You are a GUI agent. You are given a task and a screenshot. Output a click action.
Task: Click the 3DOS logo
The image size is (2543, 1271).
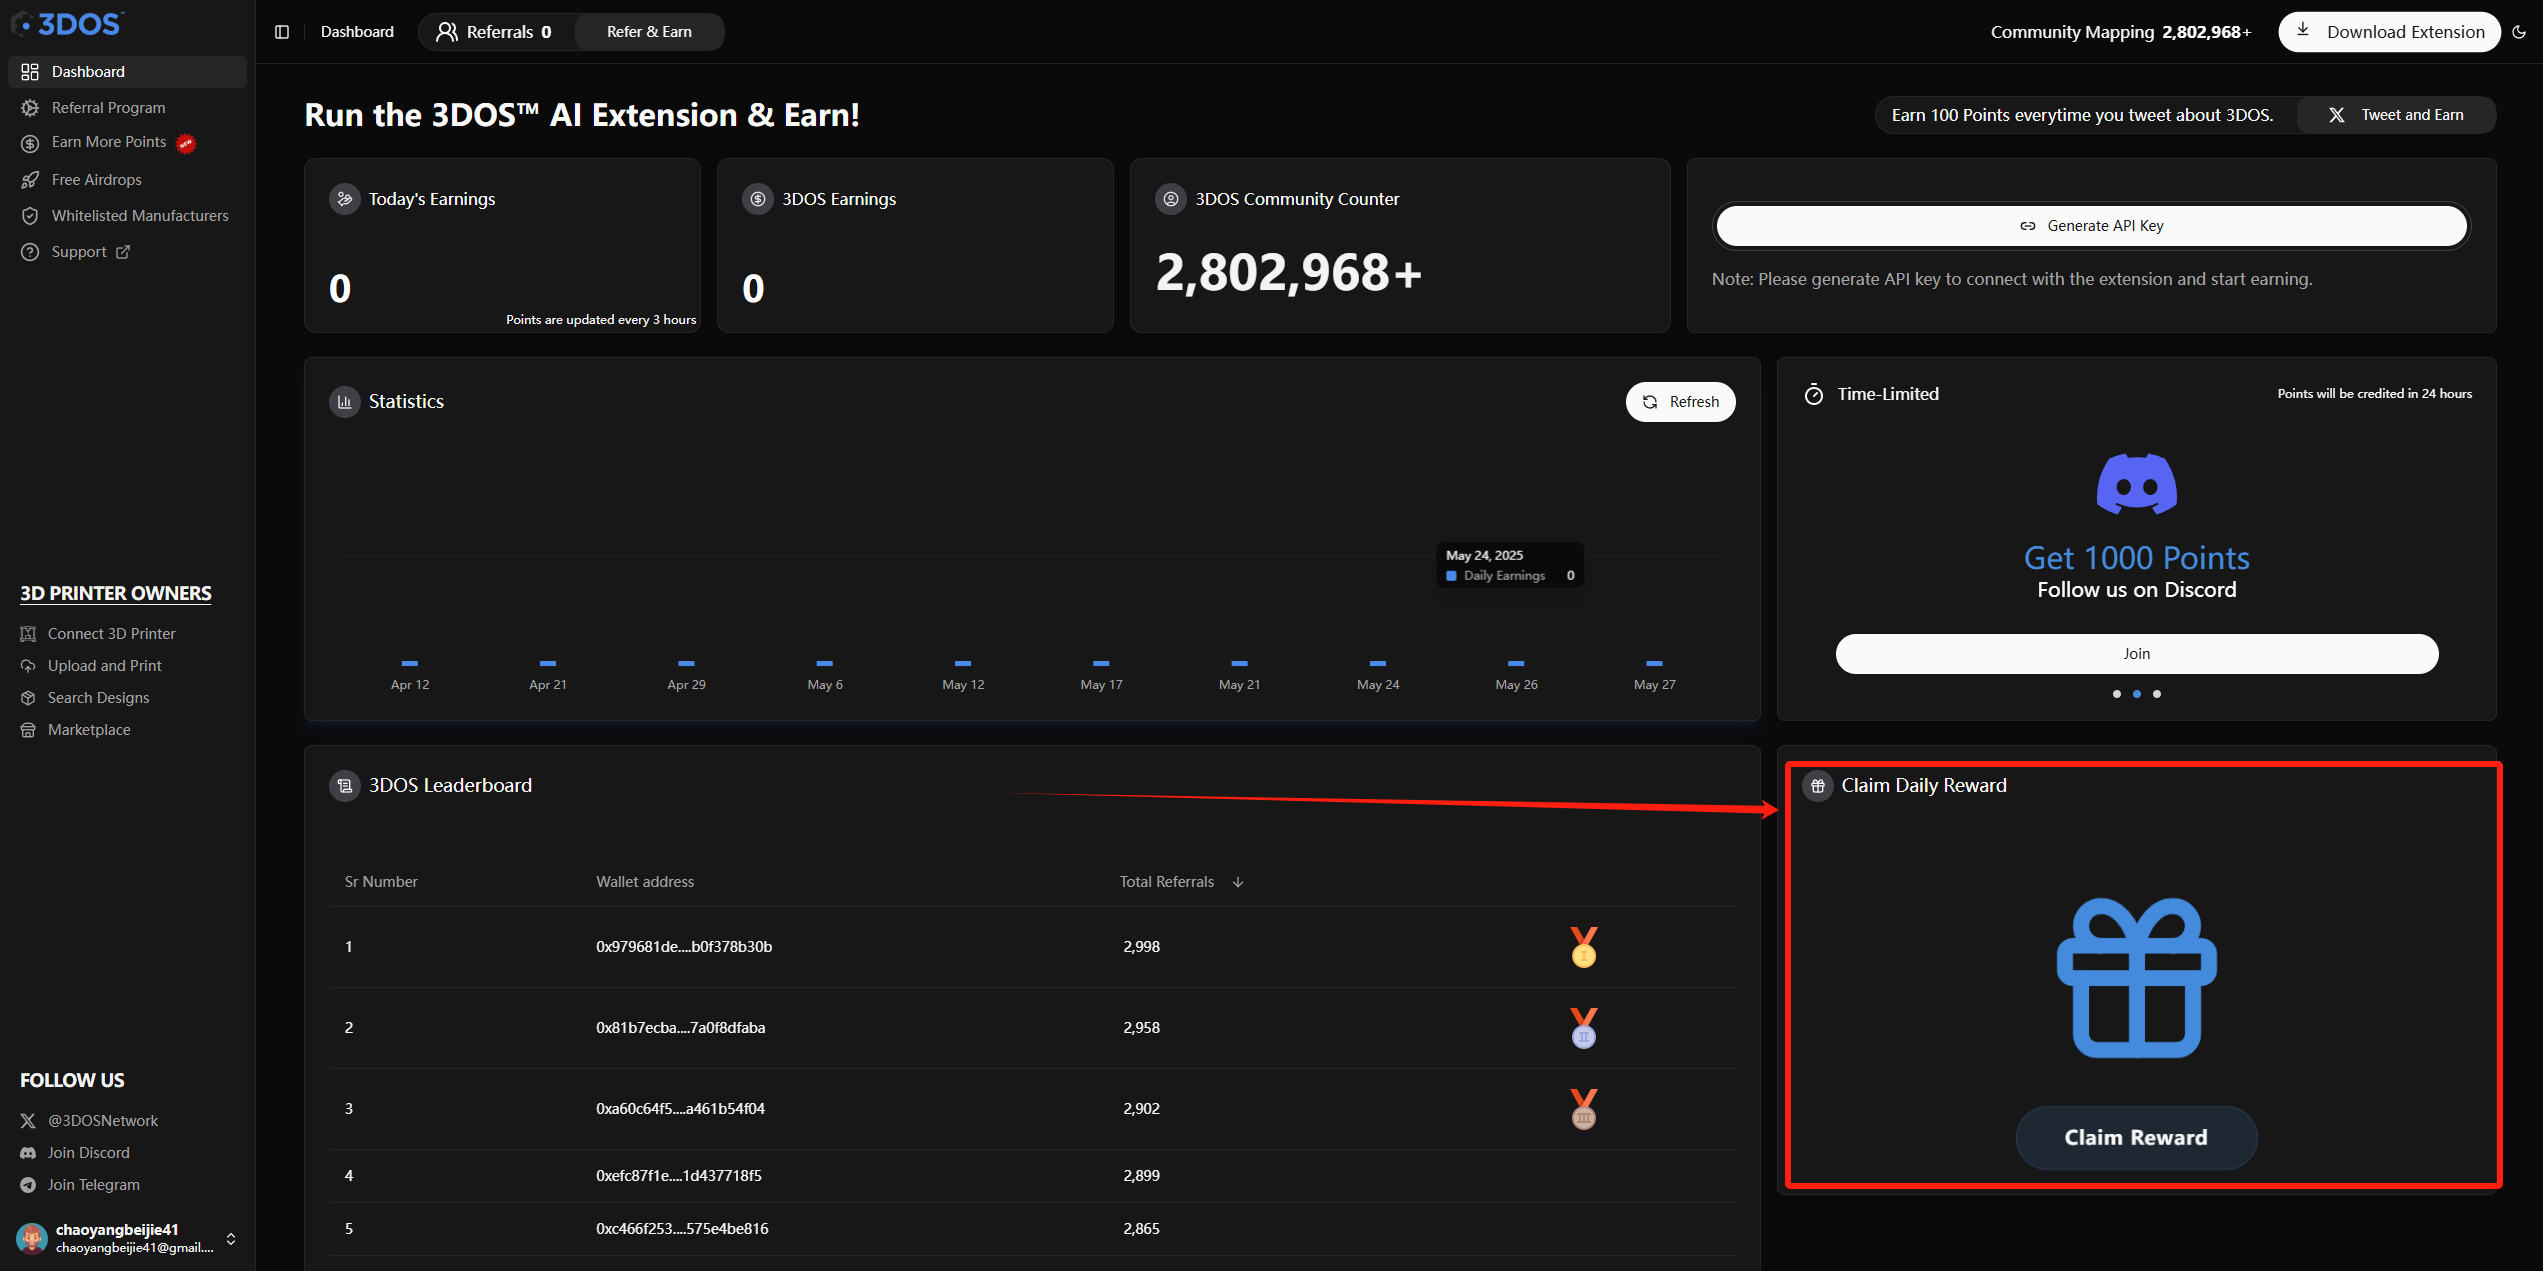(x=68, y=23)
